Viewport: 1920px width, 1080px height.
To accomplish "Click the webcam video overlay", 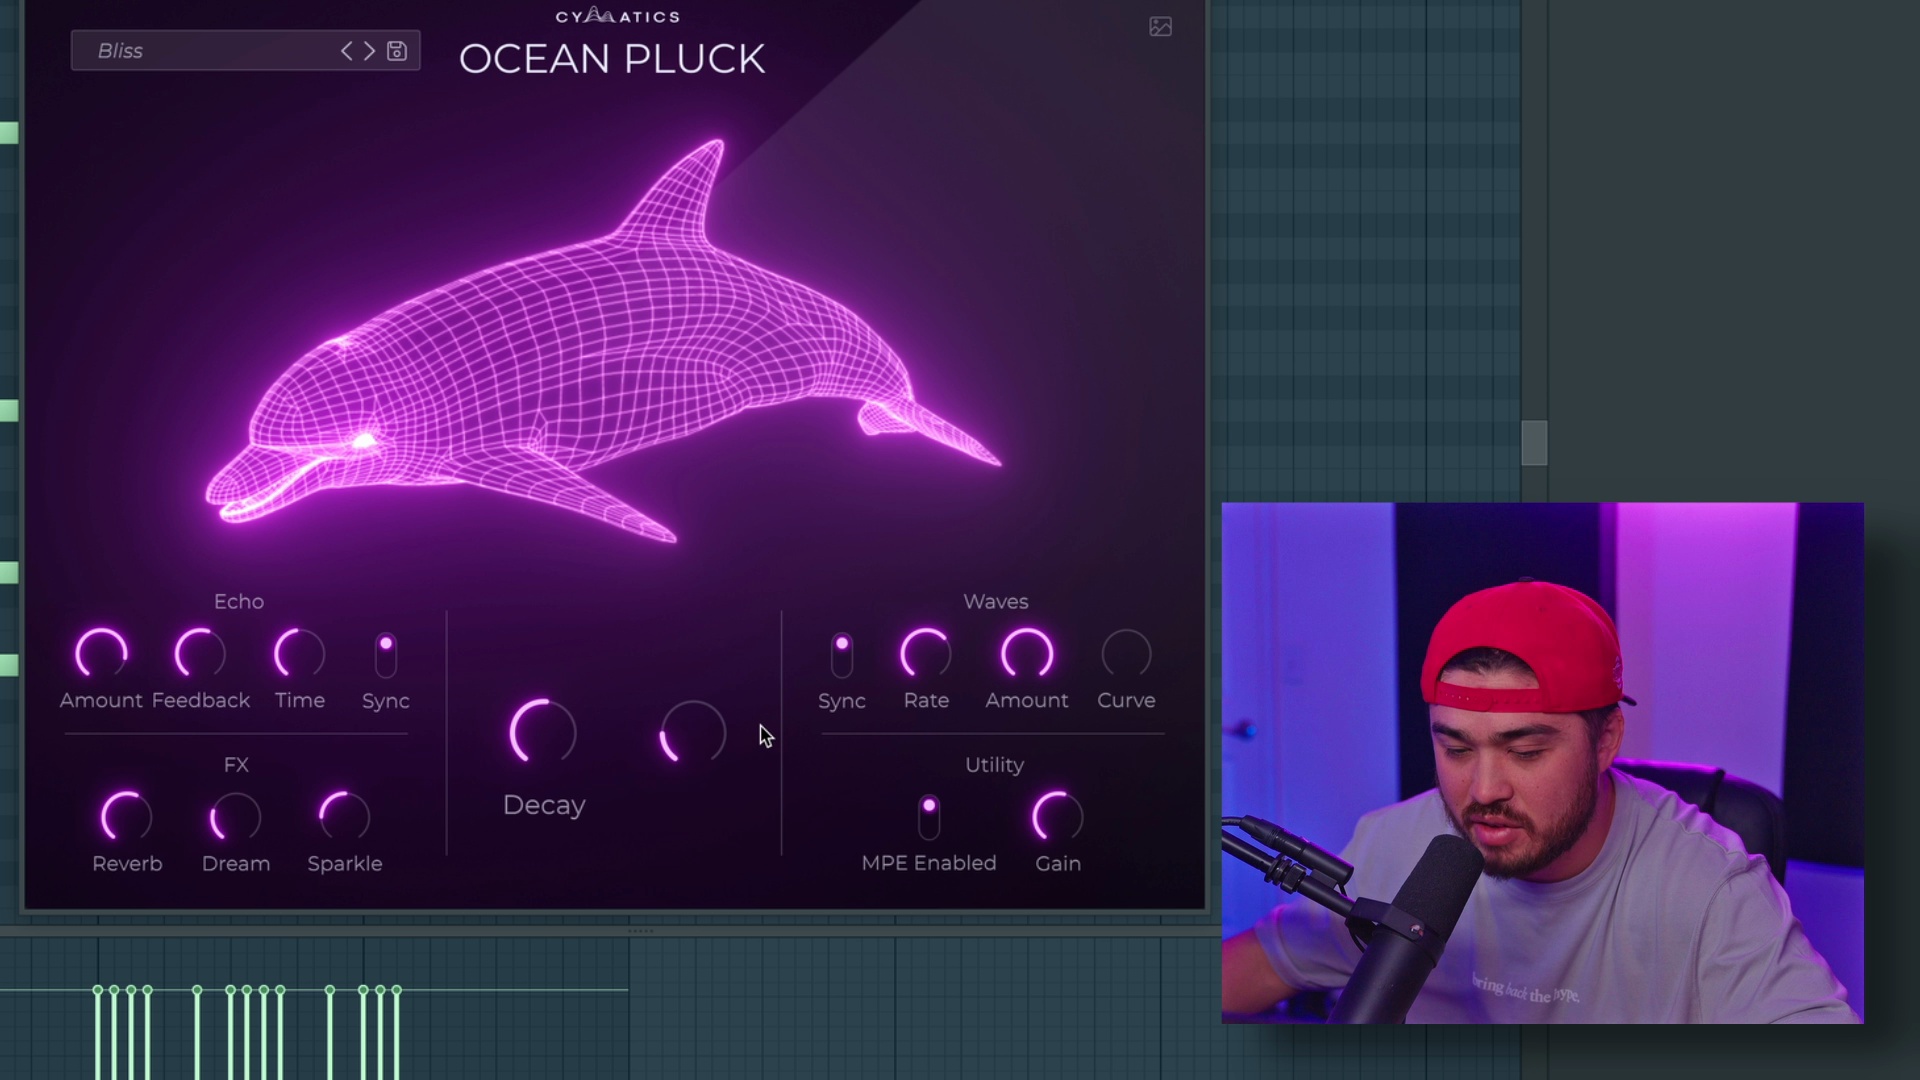I will pyautogui.click(x=1542, y=763).
